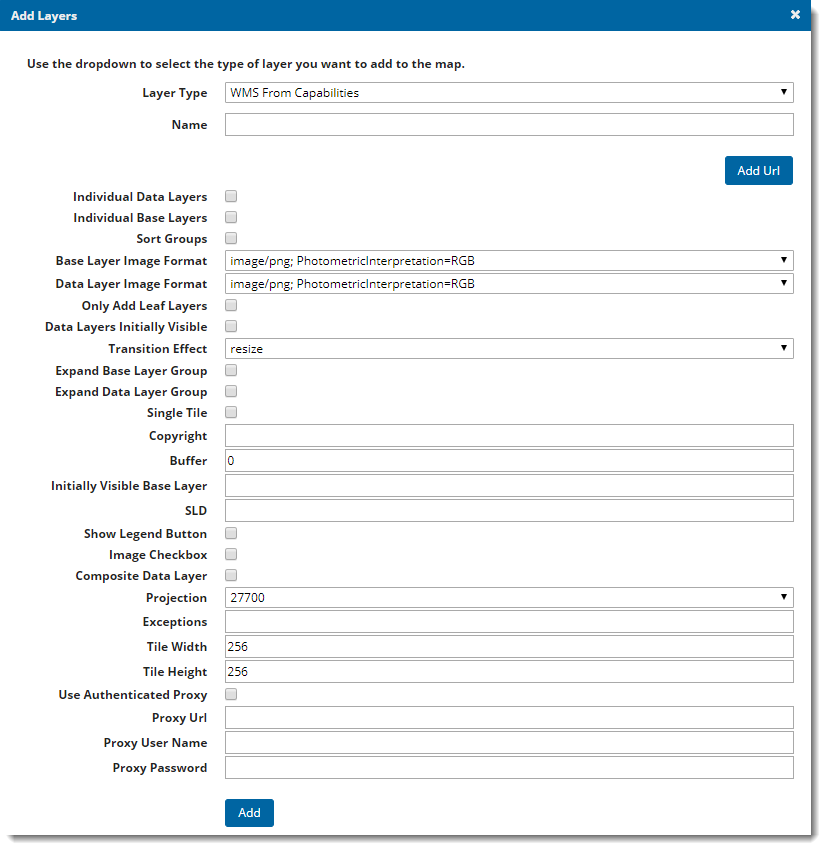The height and width of the screenshot is (850, 826).
Task: Click the Proxy Password field
Action: click(x=508, y=767)
